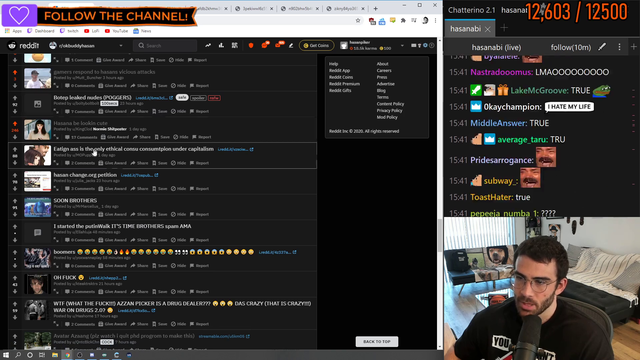640x360 pixels.
Task: Open the chat icon with notification badge
Action: (265, 45)
